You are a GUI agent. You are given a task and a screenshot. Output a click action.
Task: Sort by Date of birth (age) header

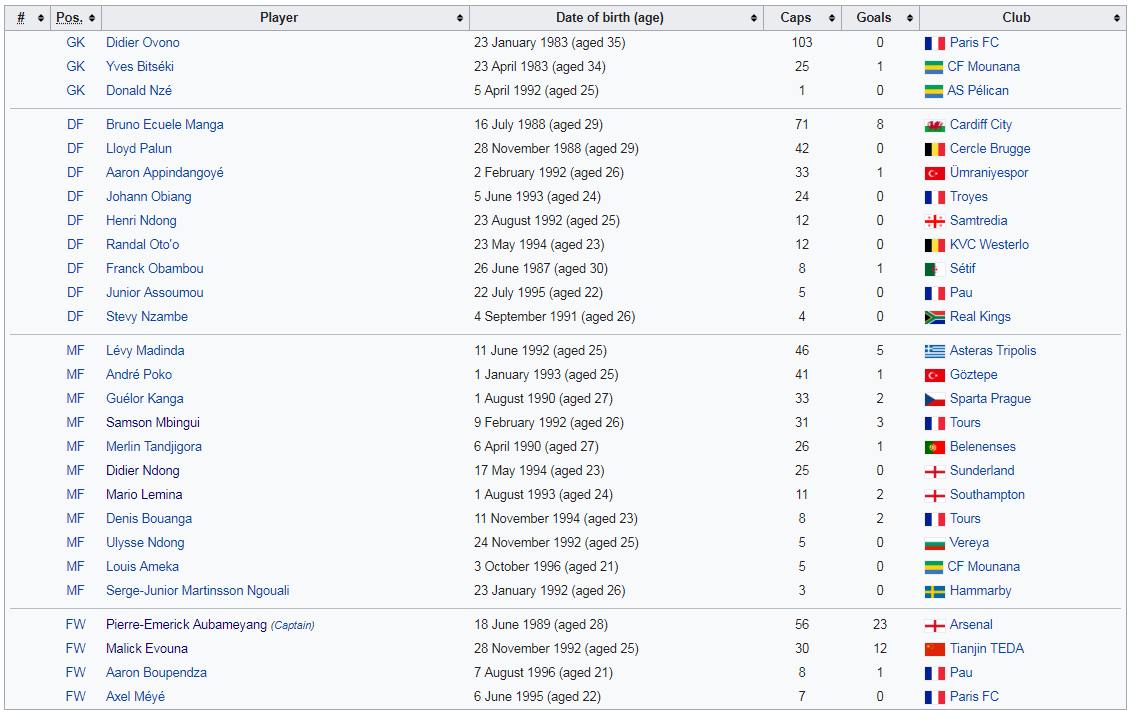[x=616, y=18]
